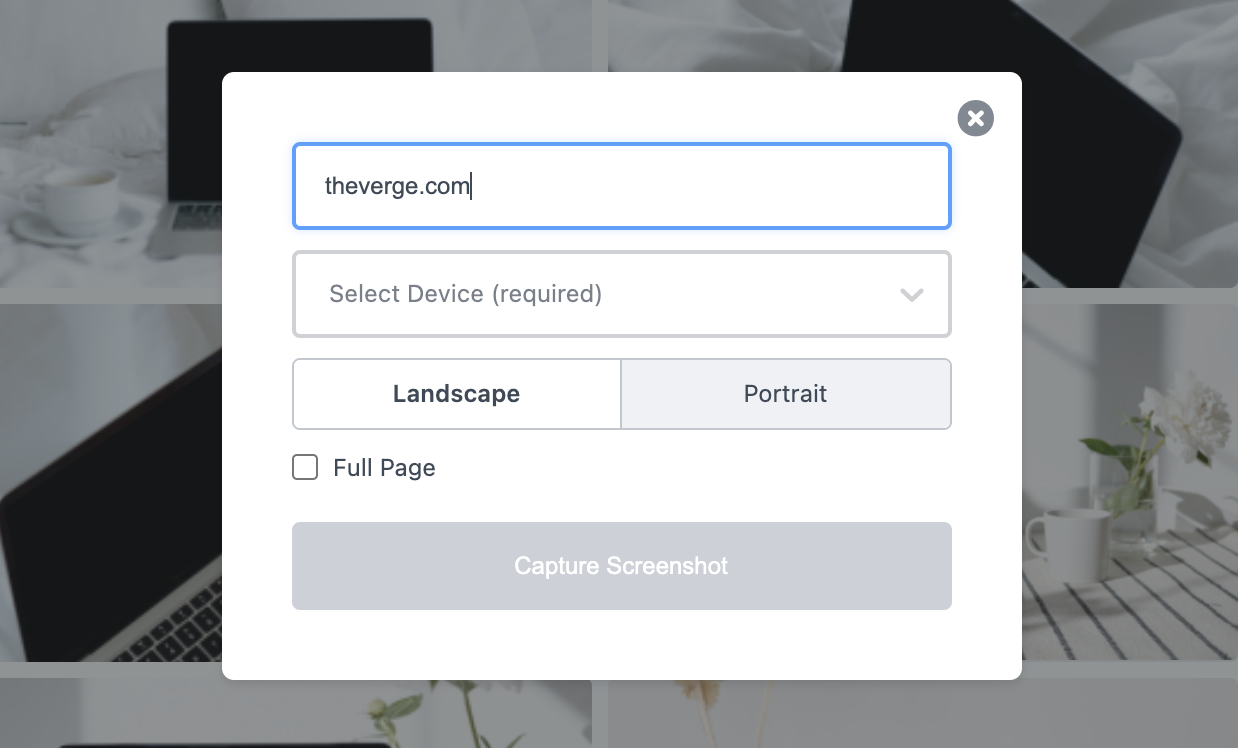Screen dimensions: 1238x748
Task: Open the Select Device dropdown
Action: 621,294
